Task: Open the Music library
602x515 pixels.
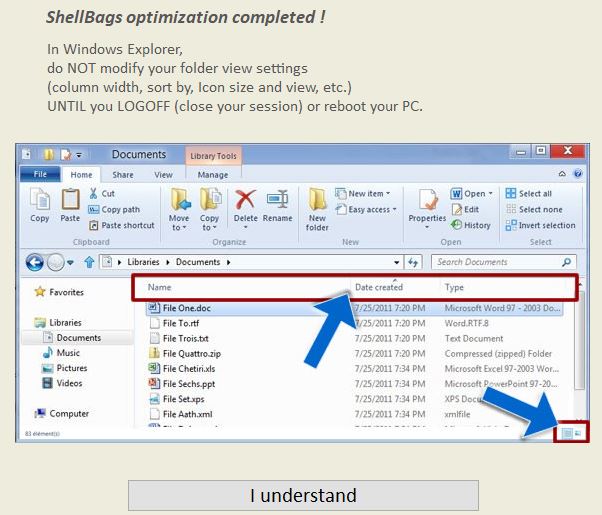Action: (61, 353)
